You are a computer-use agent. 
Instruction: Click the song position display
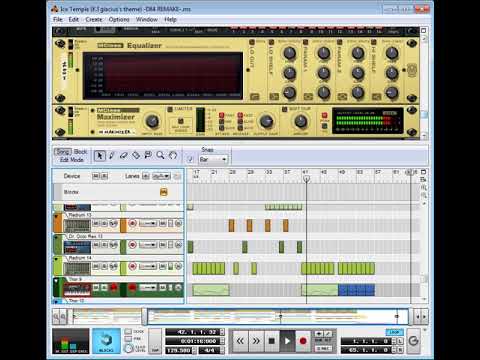pyautogui.click(x=193, y=332)
